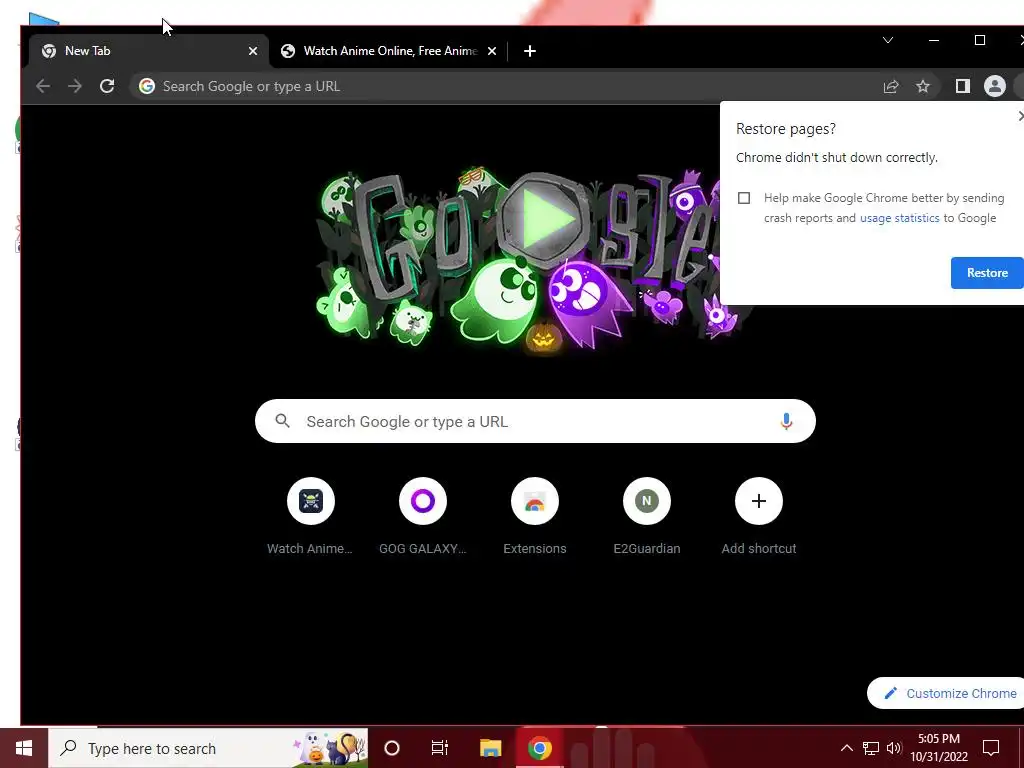Image resolution: width=1024 pixels, height=768 pixels.
Task: Click the Add shortcut button
Action: [x=759, y=516]
